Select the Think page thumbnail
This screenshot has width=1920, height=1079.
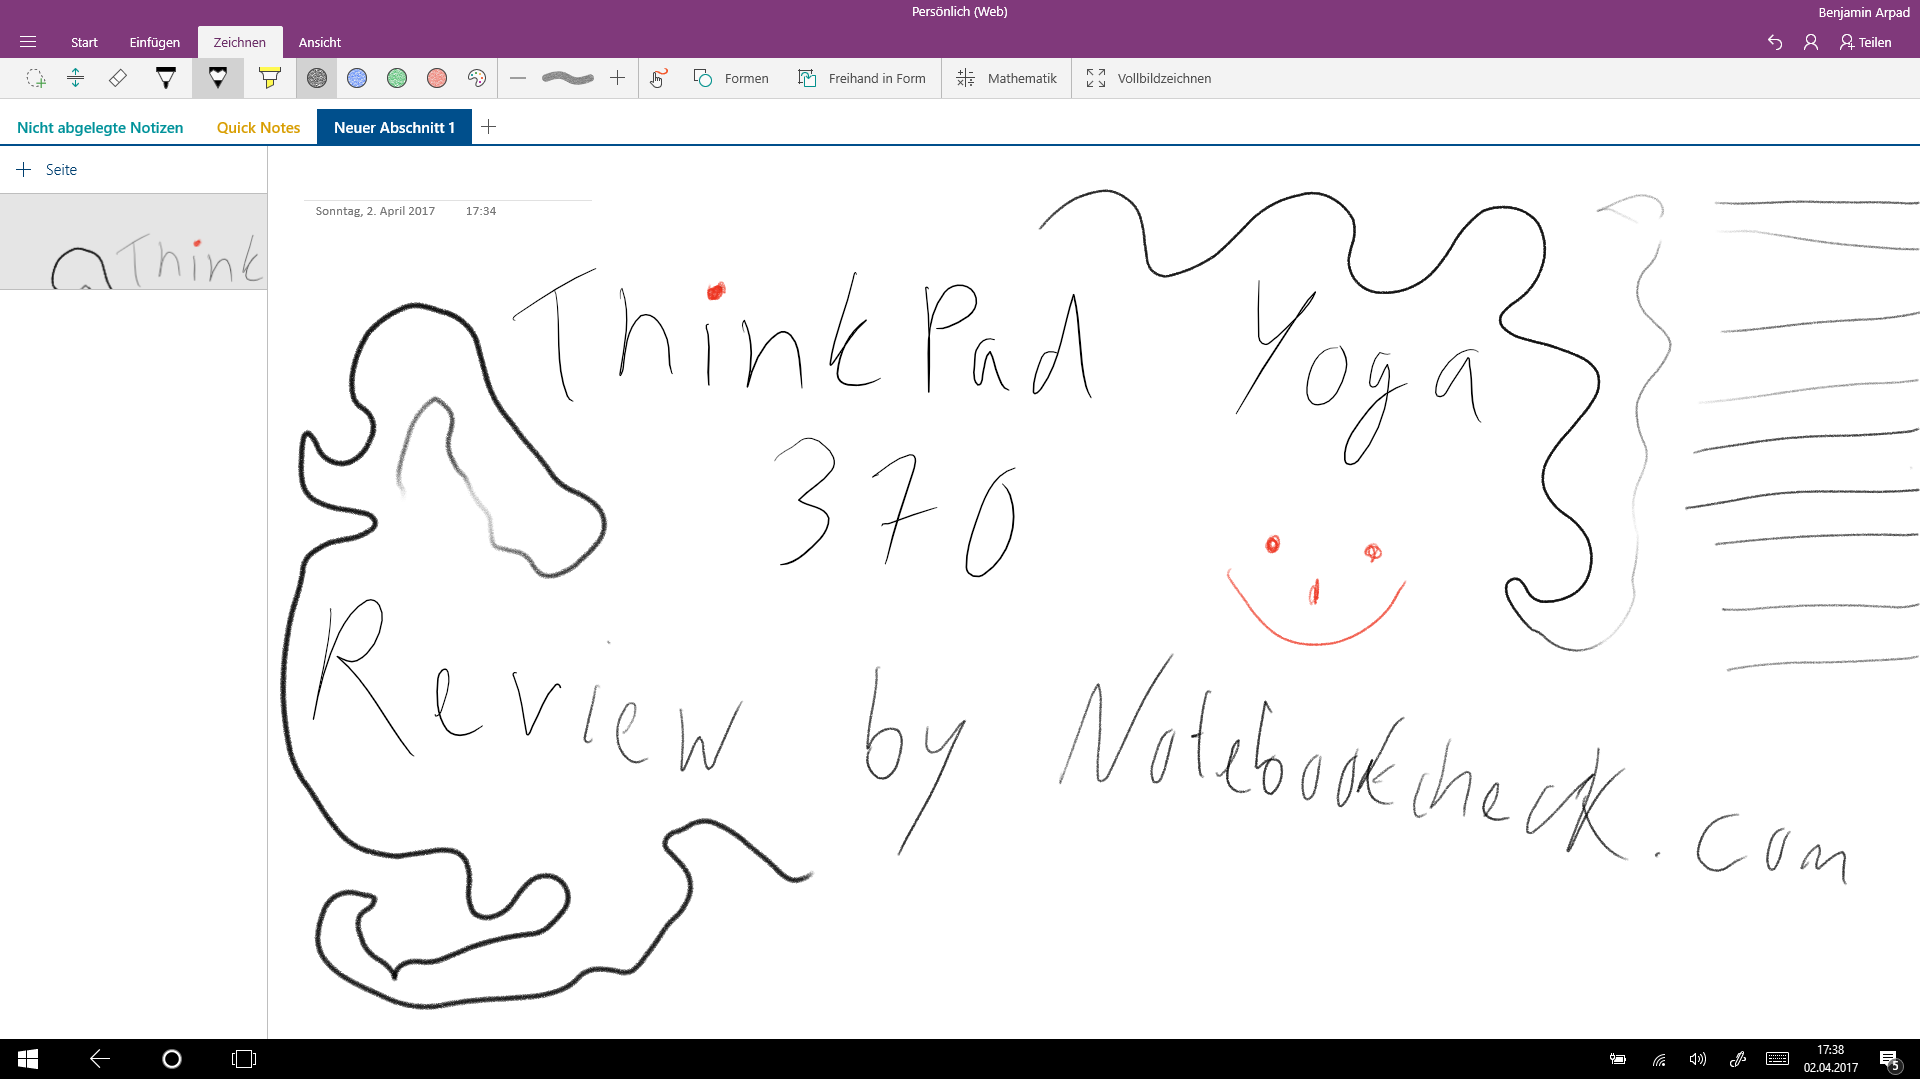point(133,241)
